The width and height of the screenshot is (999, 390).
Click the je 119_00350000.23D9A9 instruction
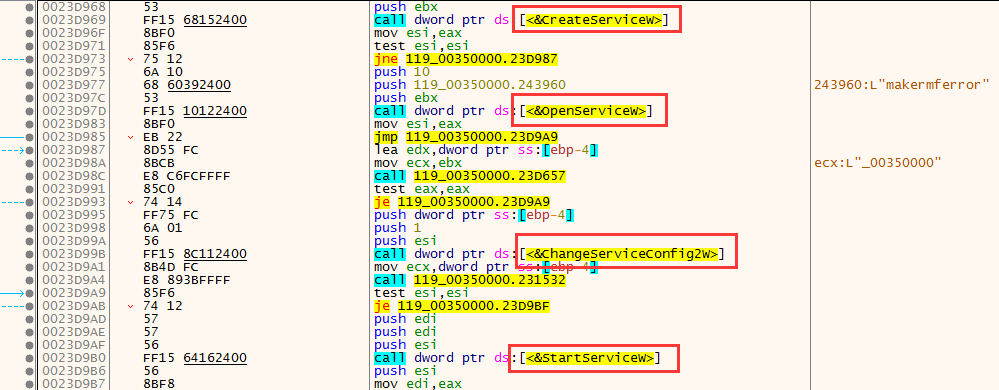(x=462, y=202)
